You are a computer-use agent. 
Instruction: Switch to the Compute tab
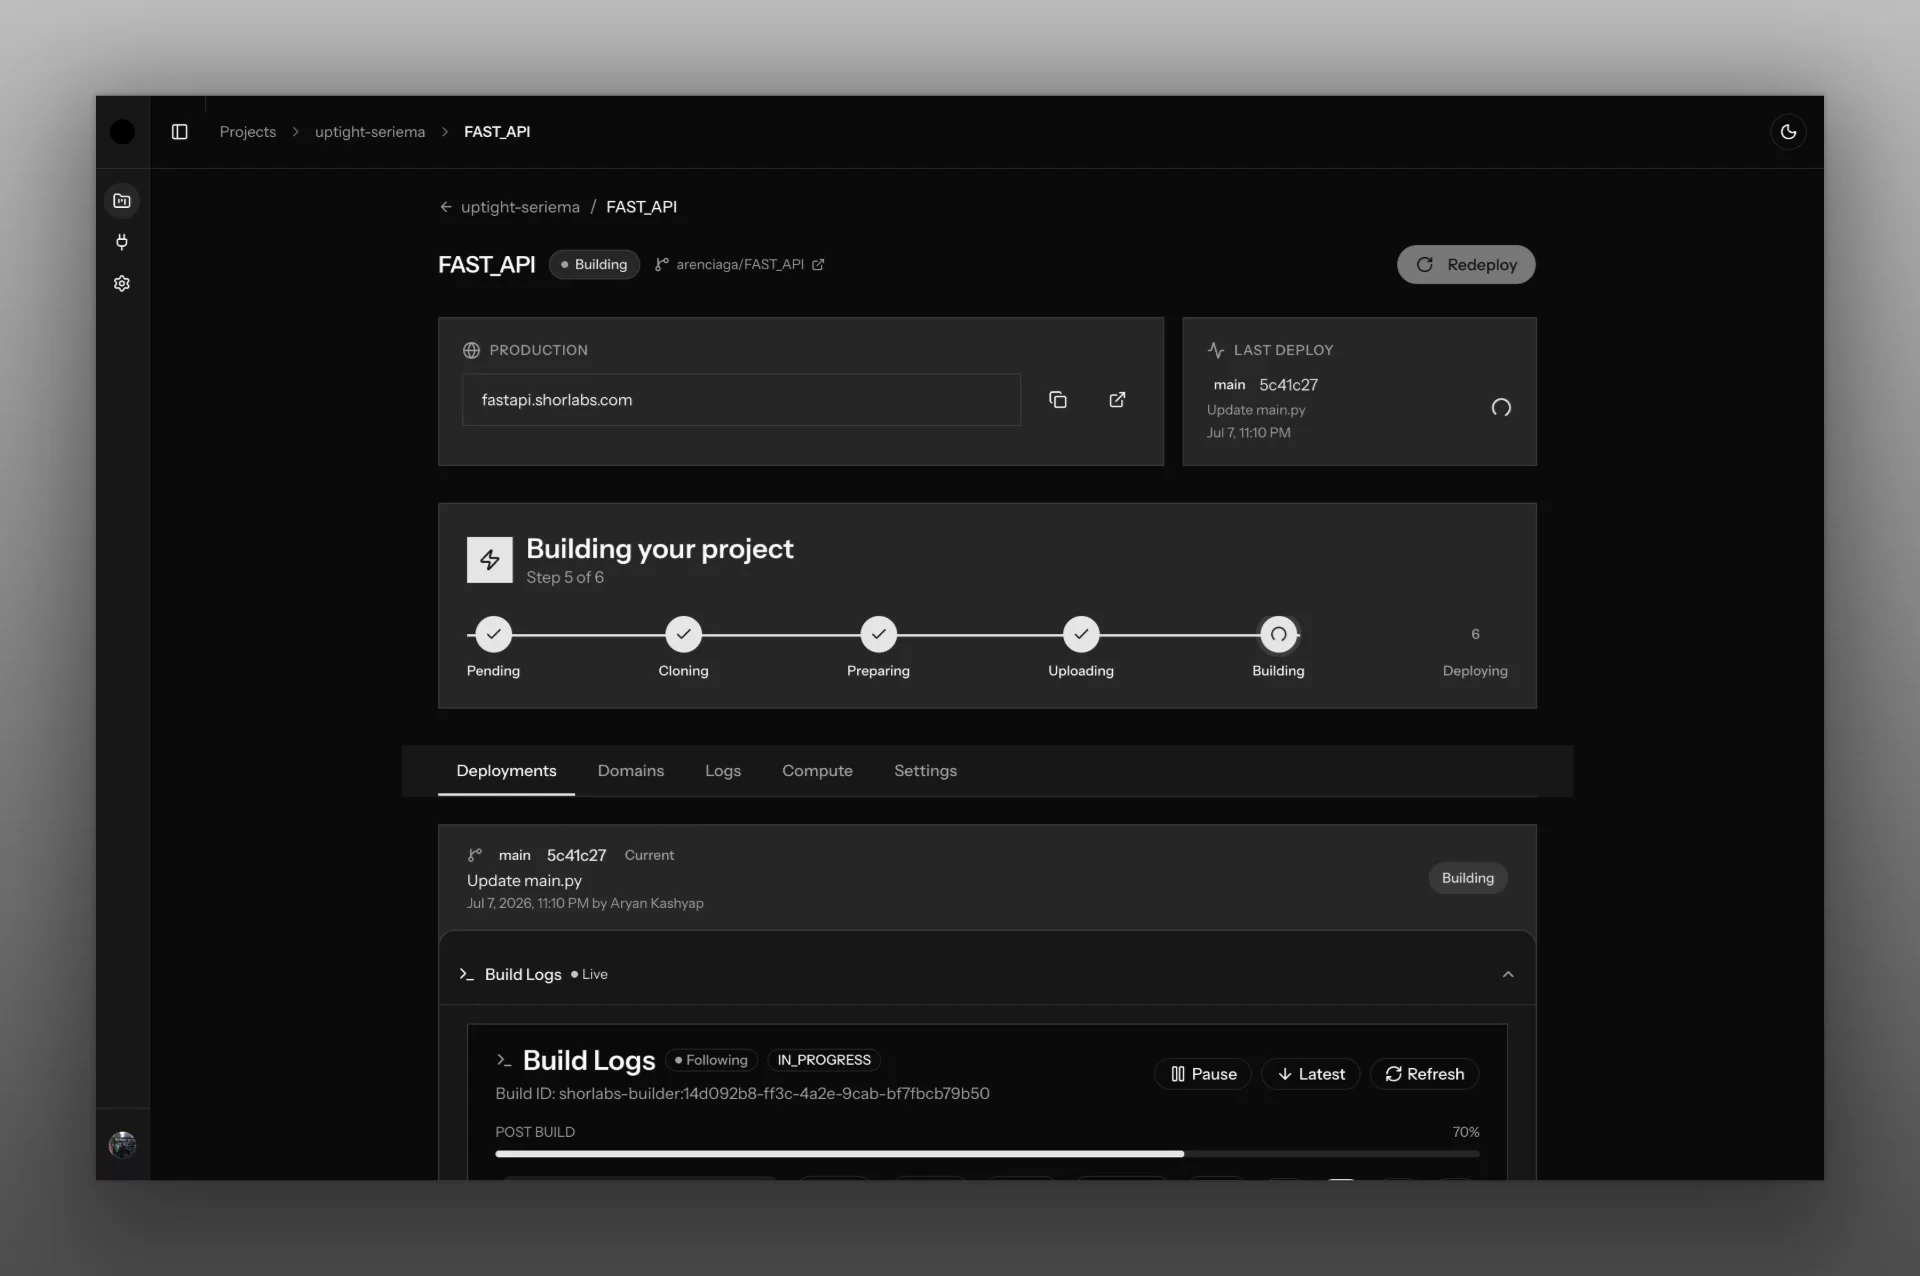click(x=817, y=771)
